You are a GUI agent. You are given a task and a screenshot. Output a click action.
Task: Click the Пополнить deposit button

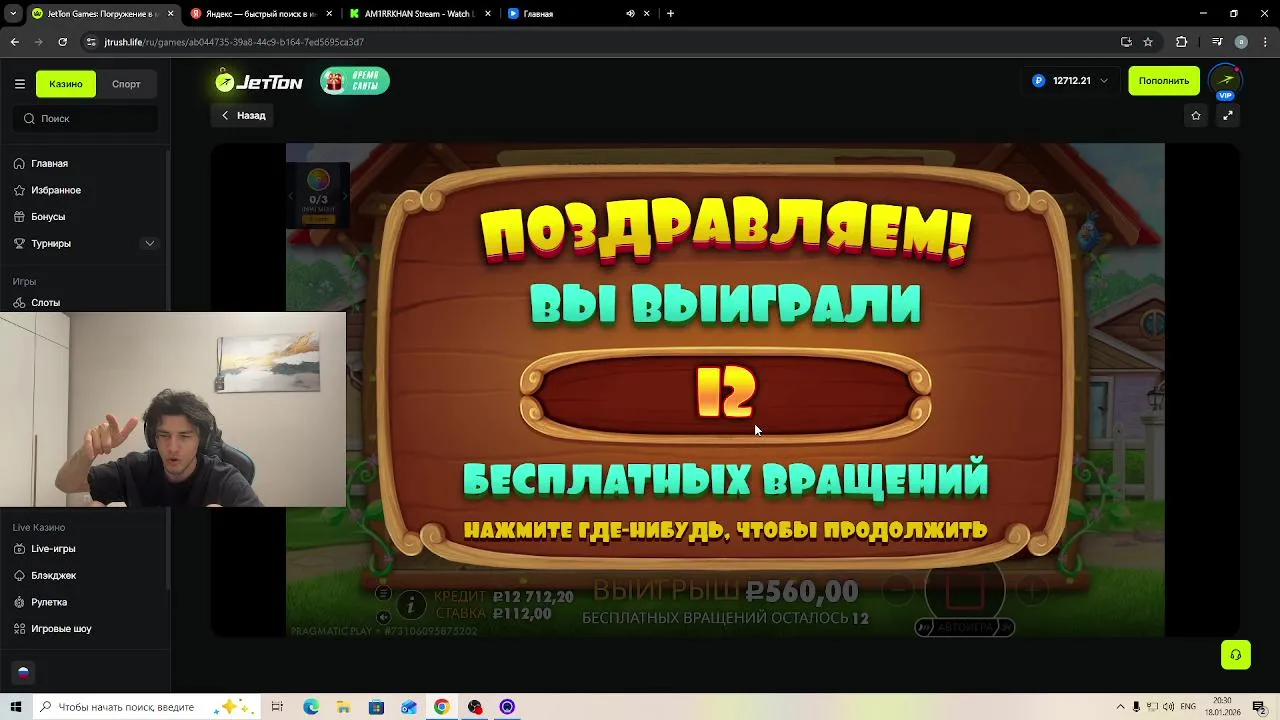[1164, 81]
